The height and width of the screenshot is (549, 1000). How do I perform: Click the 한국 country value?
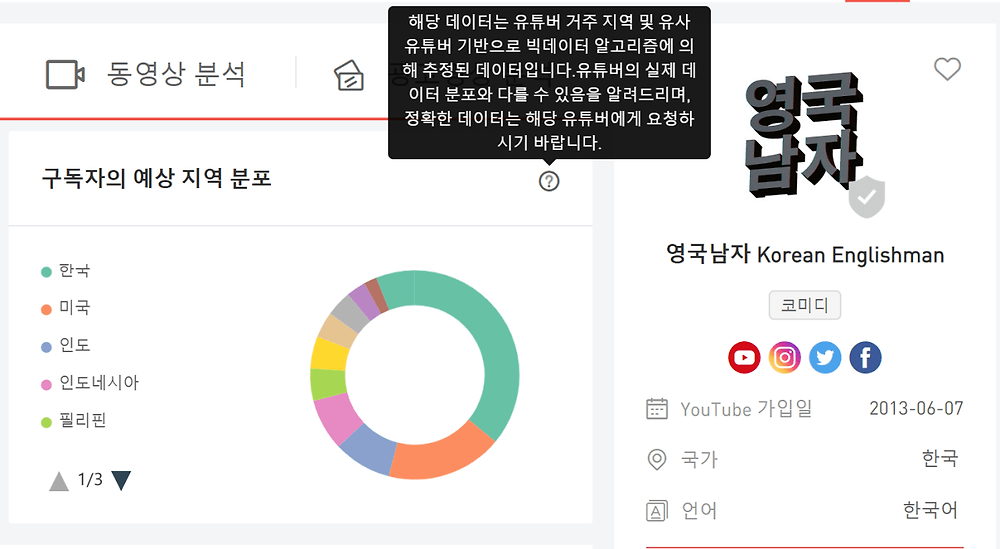coord(940,458)
